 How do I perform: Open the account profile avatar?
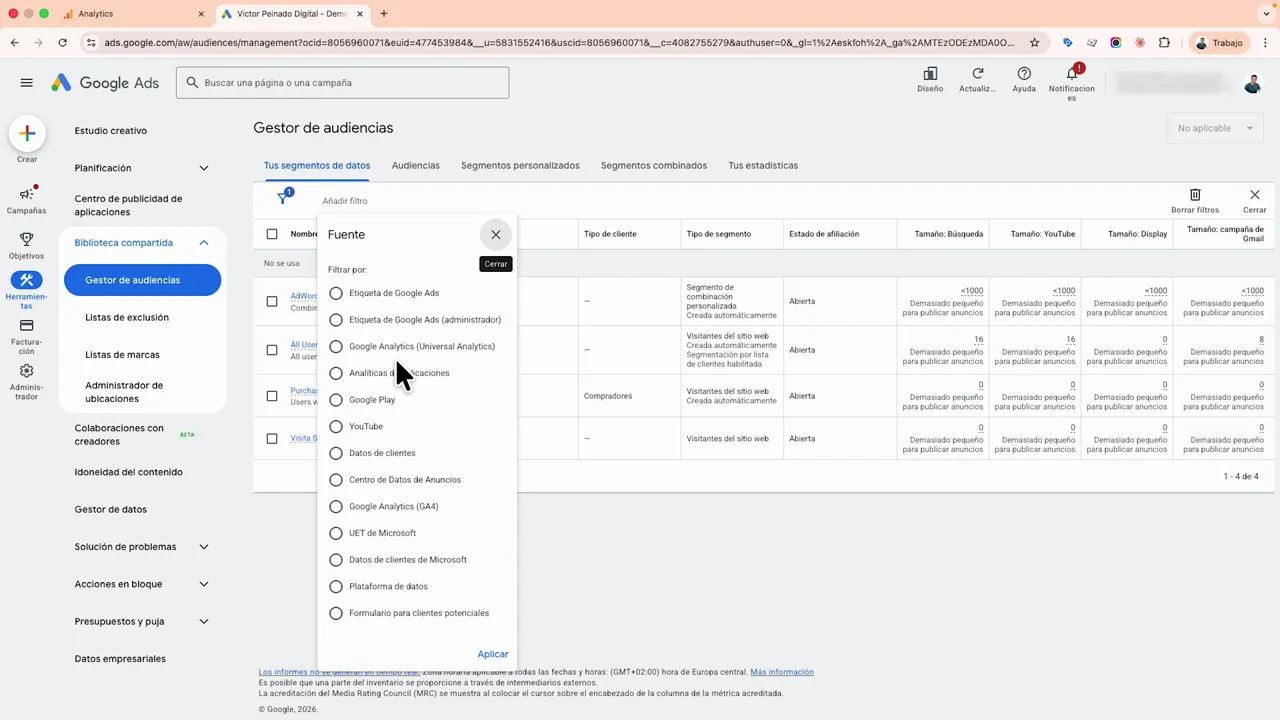point(1253,83)
